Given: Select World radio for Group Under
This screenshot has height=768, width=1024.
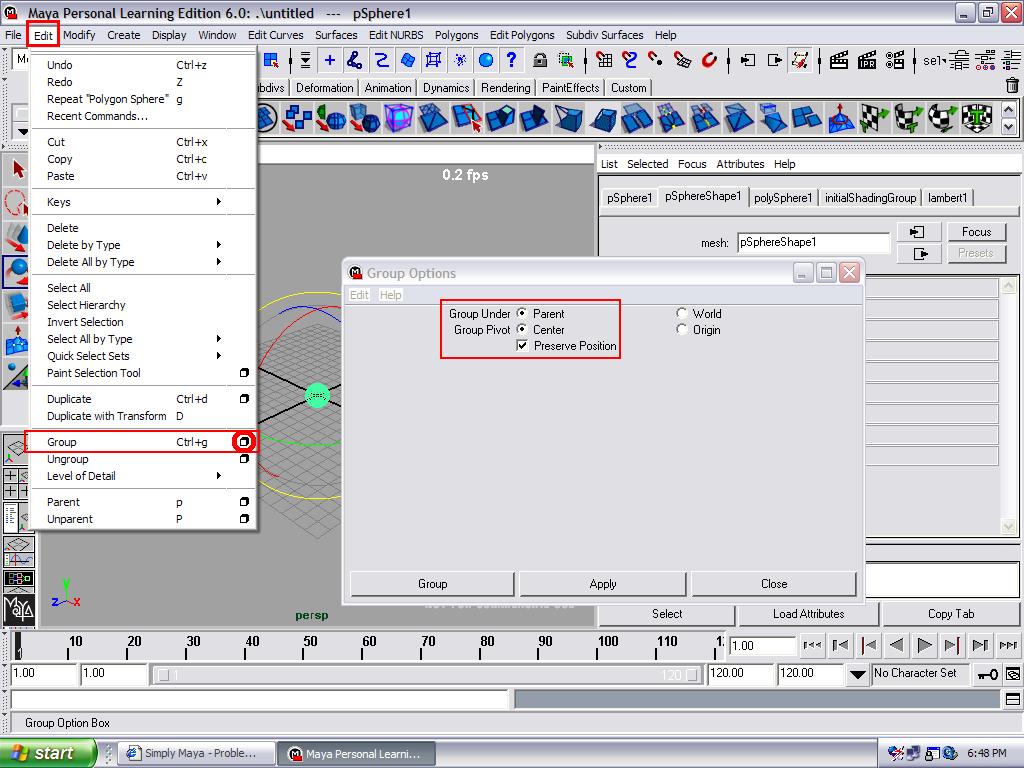Looking at the screenshot, I should [682, 313].
